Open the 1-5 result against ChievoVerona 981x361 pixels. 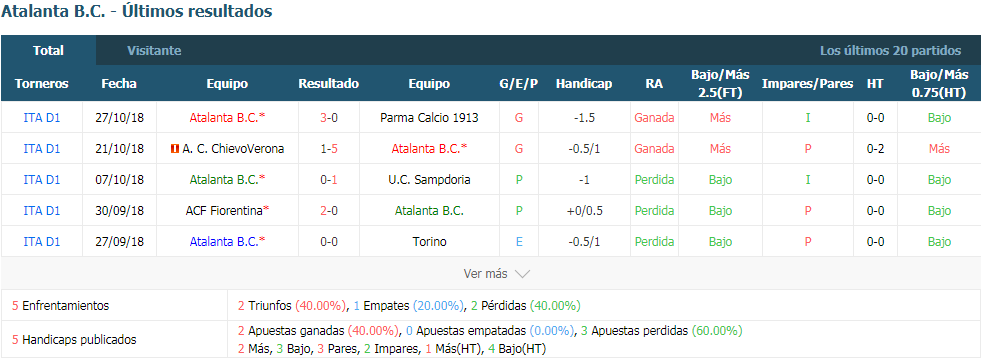pyautogui.click(x=328, y=149)
